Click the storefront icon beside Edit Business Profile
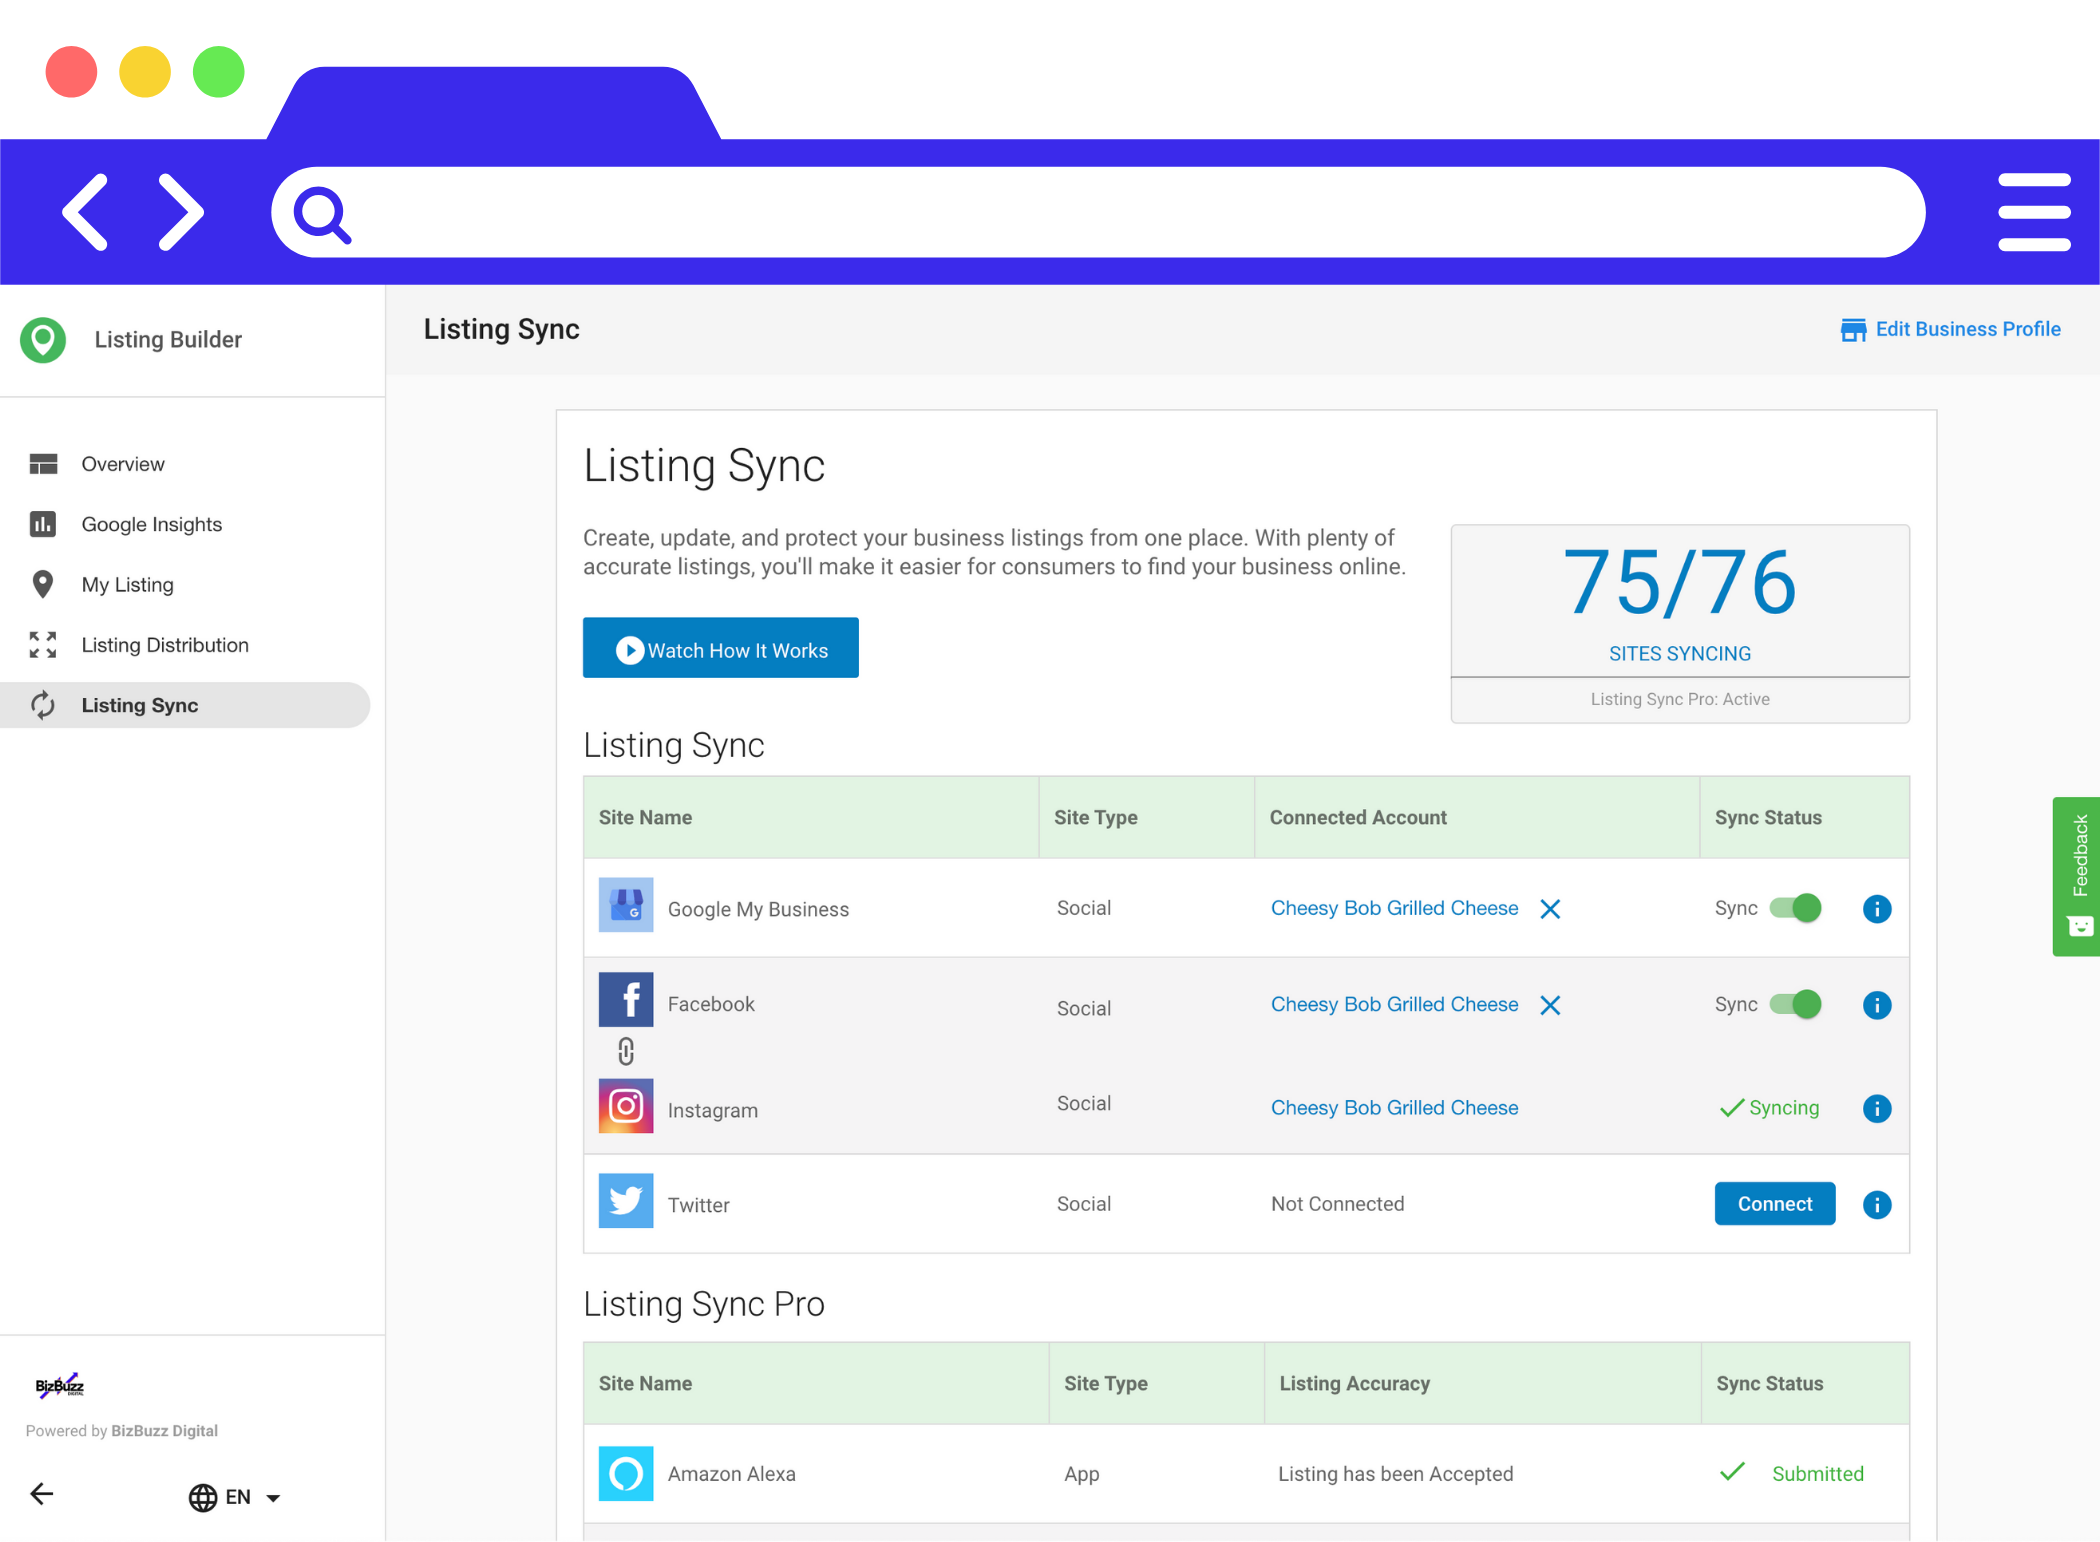Image resolution: width=2100 pixels, height=1542 pixels. [x=1853, y=330]
